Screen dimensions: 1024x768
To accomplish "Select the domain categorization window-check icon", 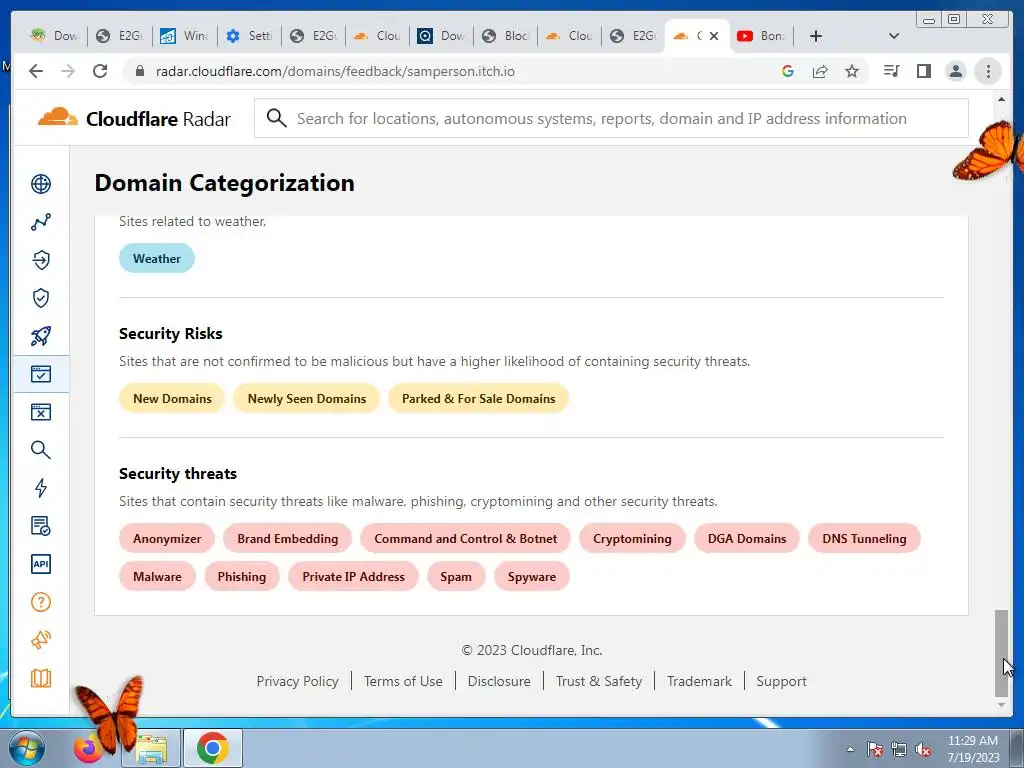I will 40,374.
